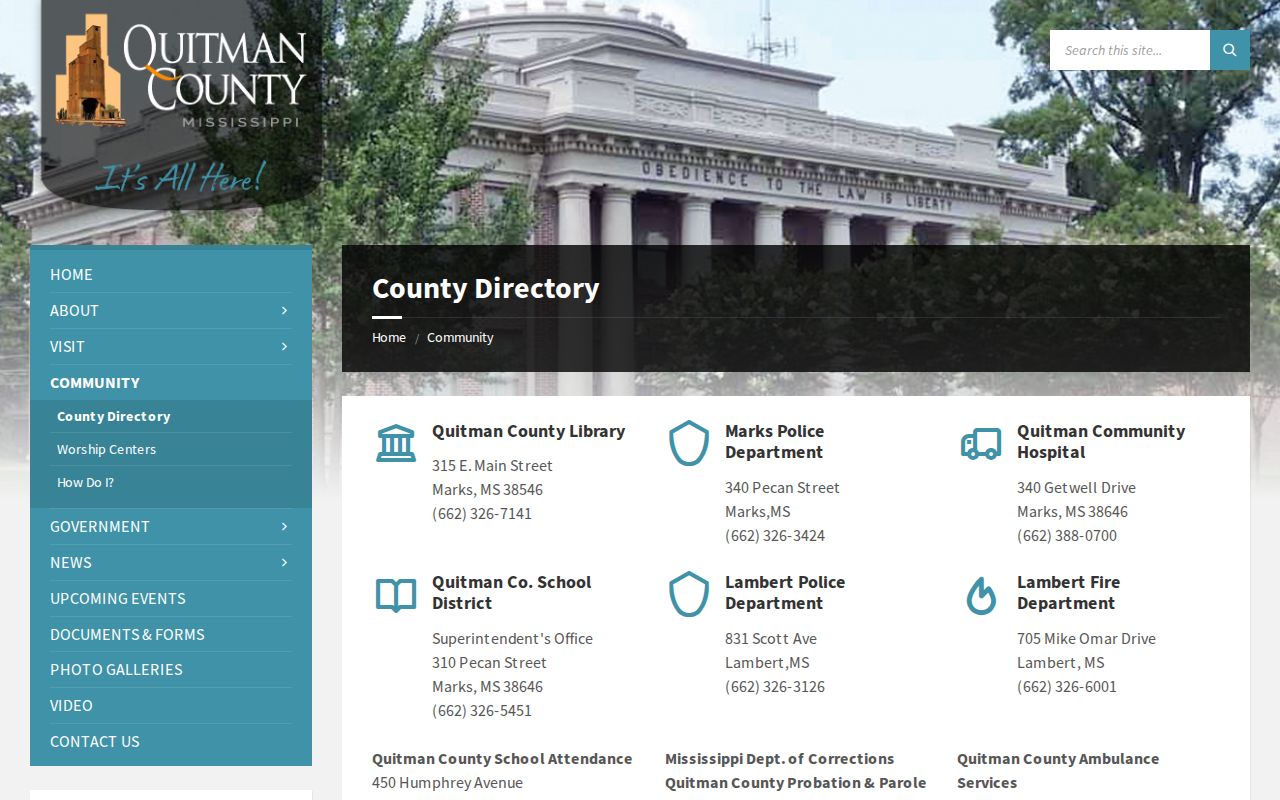Click the Marks Police Department shield icon
1280x800 pixels.
(689, 443)
